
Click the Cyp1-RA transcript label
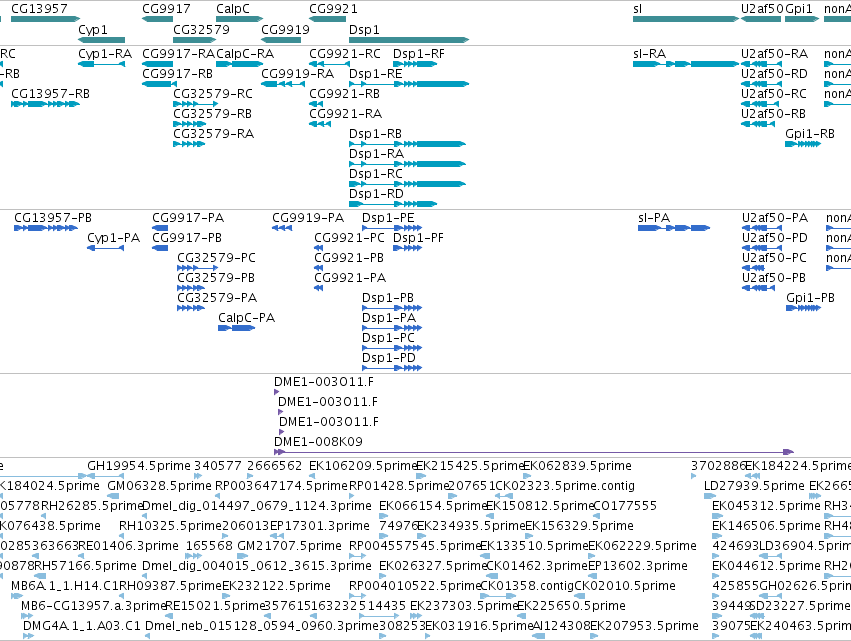(x=105, y=54)
